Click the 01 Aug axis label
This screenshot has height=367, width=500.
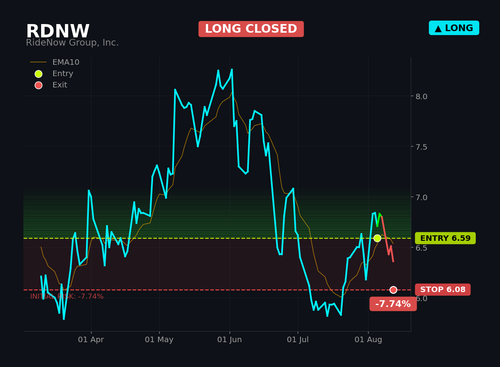368,340
